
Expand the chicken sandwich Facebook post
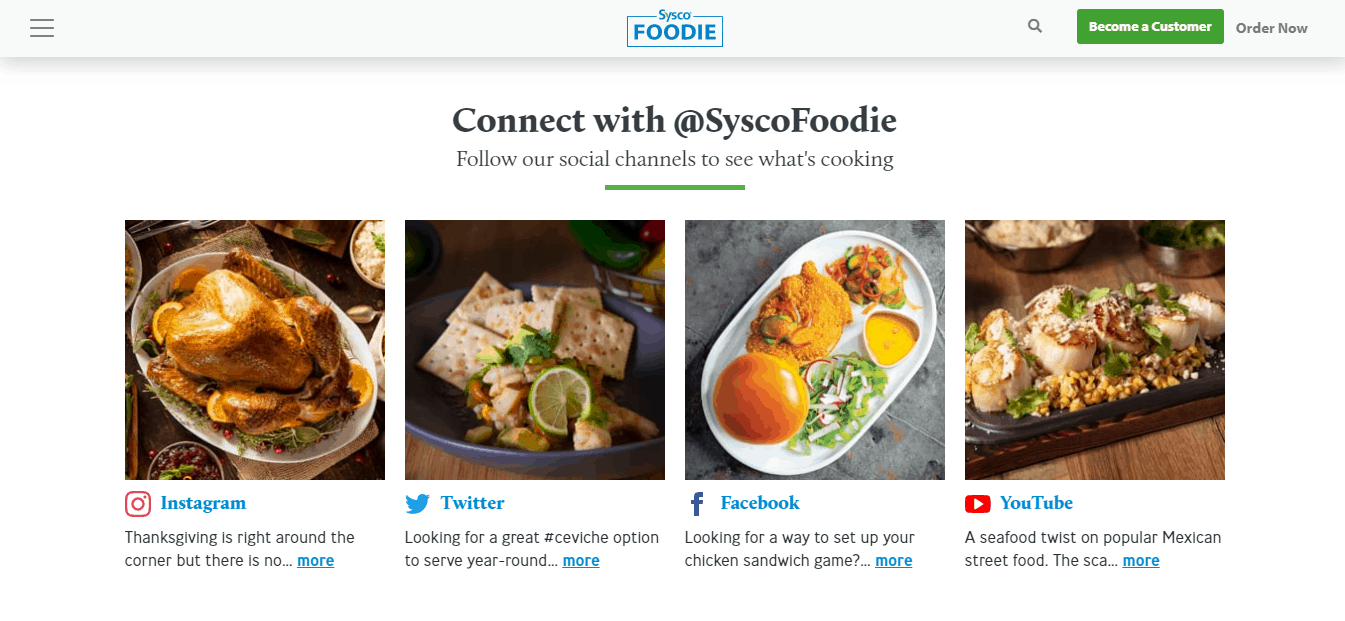(893, 560)
